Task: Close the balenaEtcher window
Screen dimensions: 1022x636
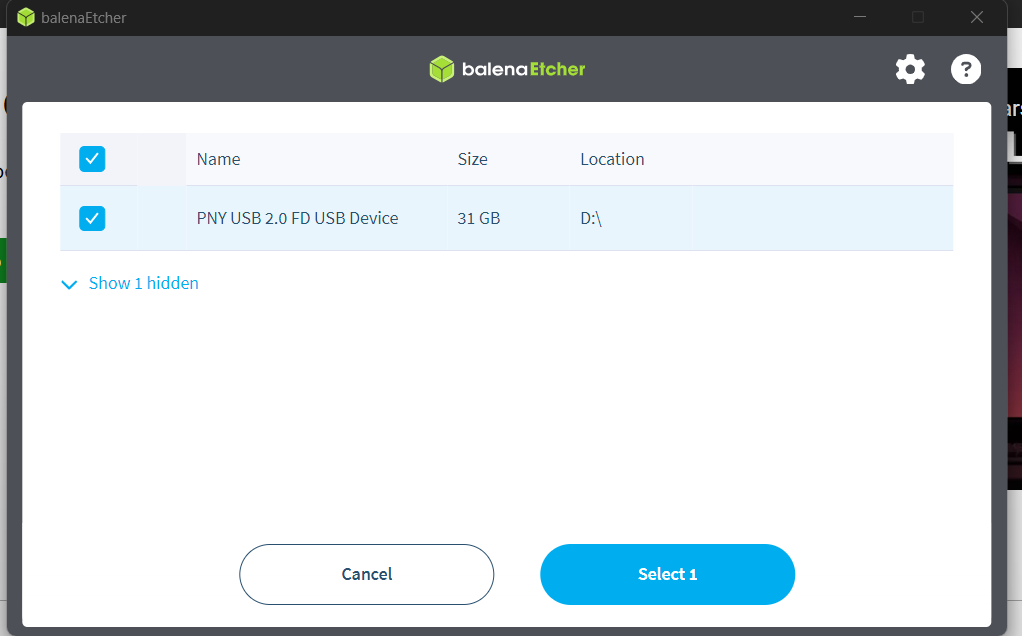Action: tap(977, 17)
